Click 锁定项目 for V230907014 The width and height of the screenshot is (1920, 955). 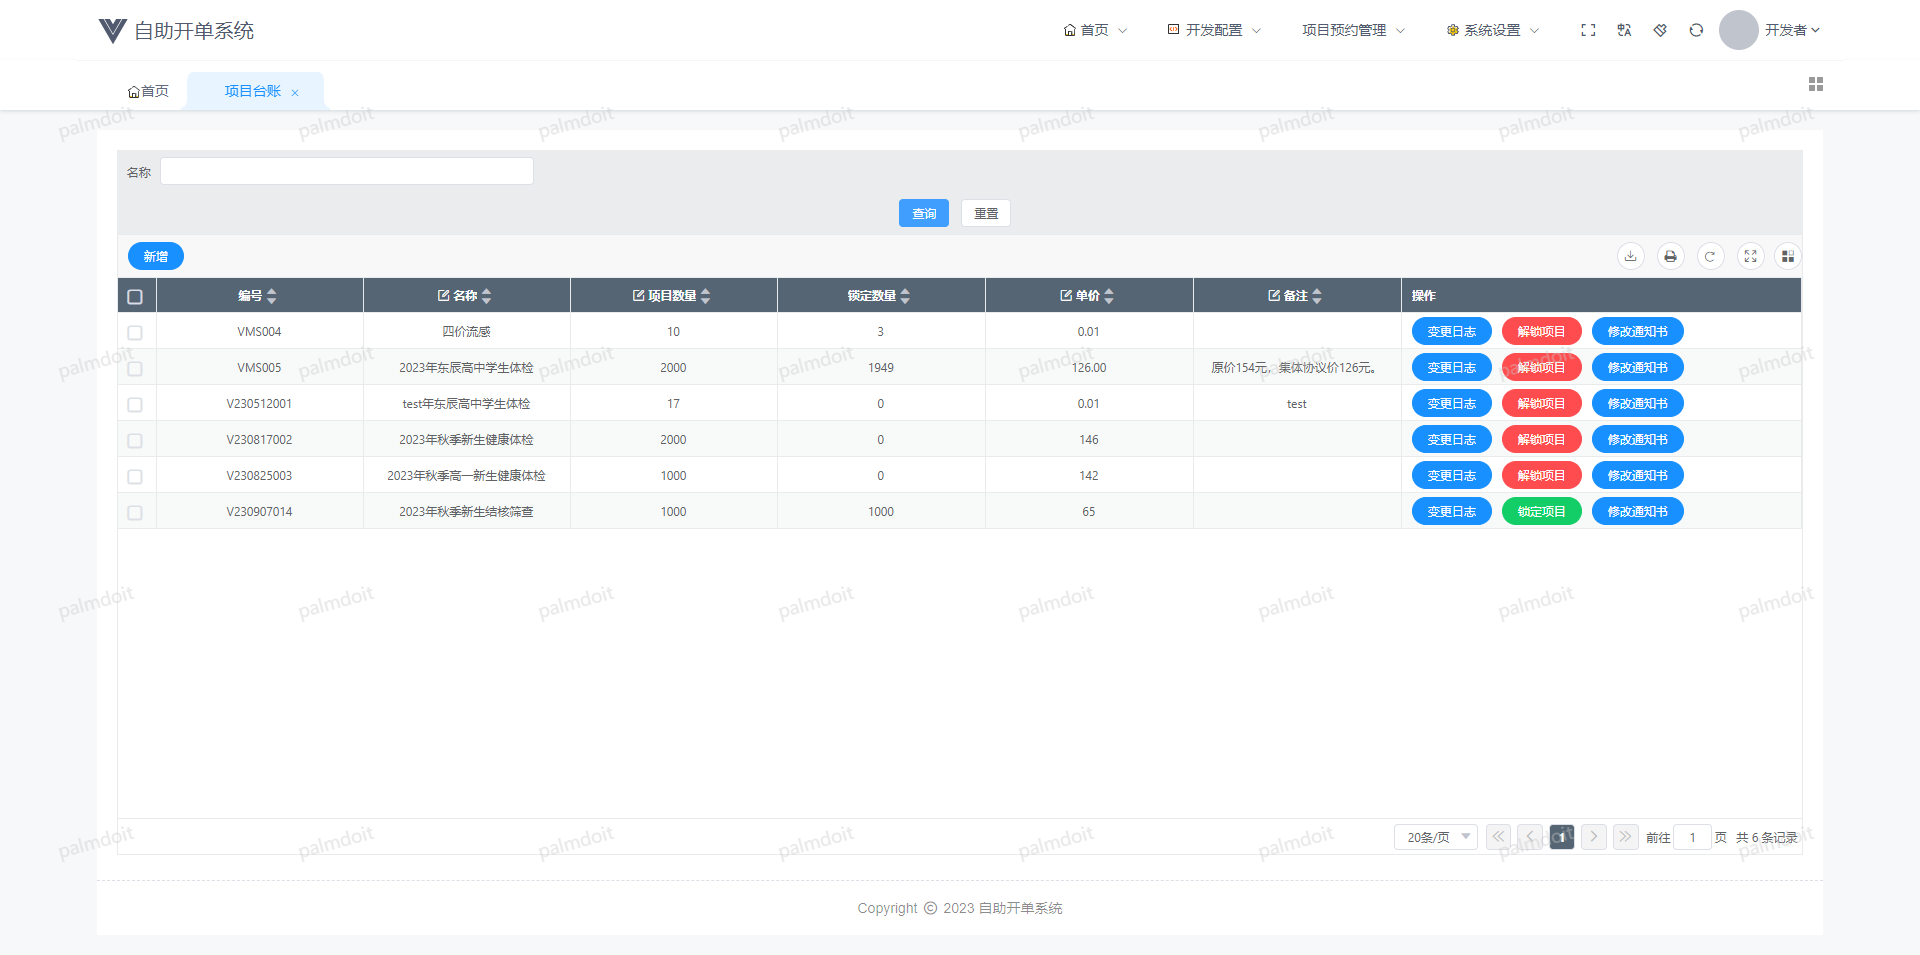pyautogui.click(x=1541, y=511)
